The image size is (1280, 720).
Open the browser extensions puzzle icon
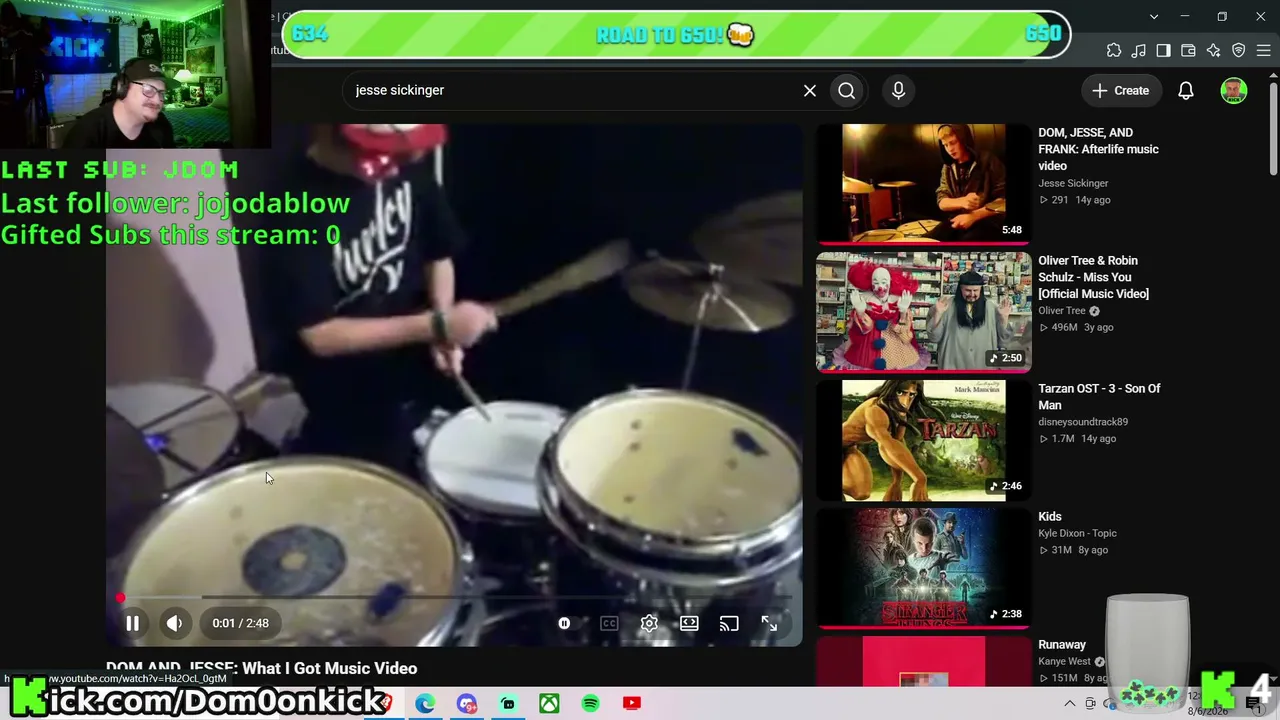tap(1114, 50)
